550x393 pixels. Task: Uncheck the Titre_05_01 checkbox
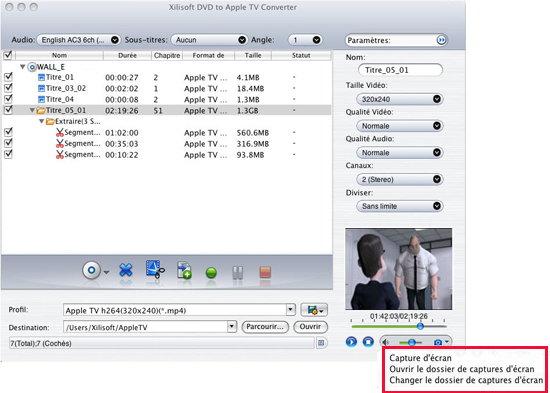click(8, 110)
